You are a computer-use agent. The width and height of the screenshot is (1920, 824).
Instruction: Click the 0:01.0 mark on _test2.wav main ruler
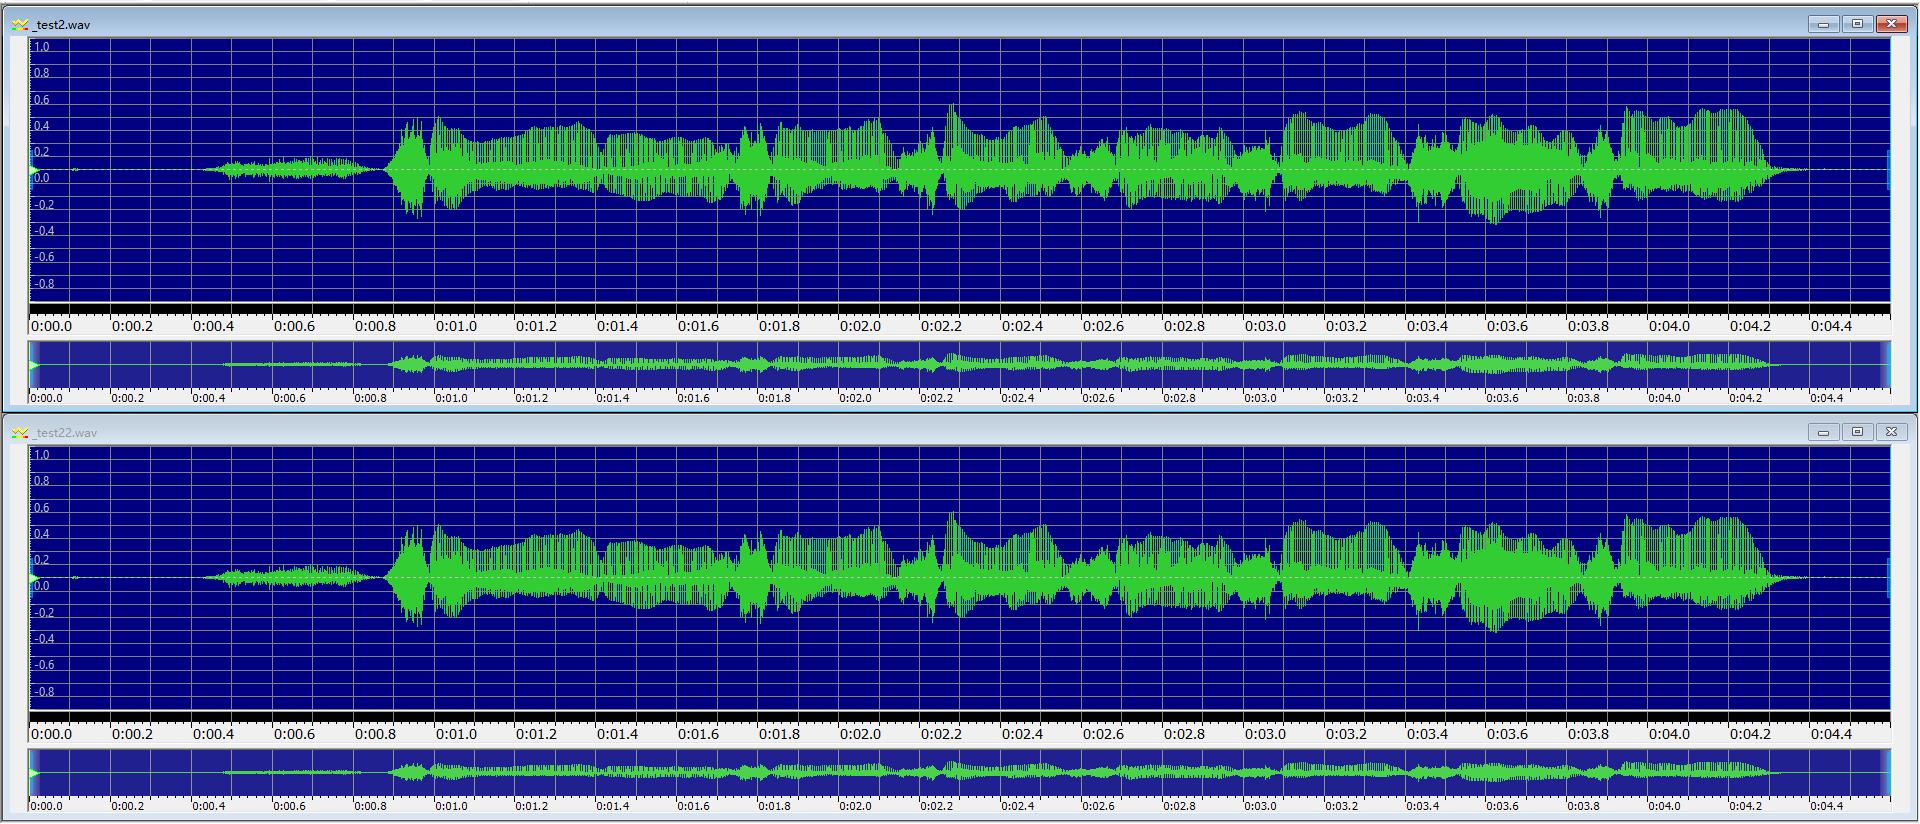pos(456,326)
